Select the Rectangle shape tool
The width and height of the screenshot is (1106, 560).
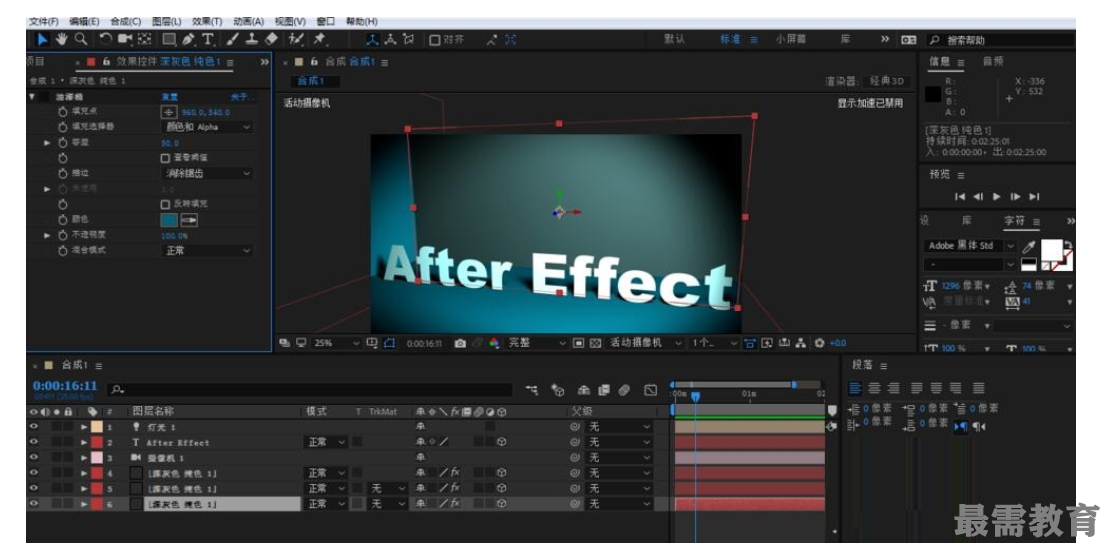[x=169, y=39]
